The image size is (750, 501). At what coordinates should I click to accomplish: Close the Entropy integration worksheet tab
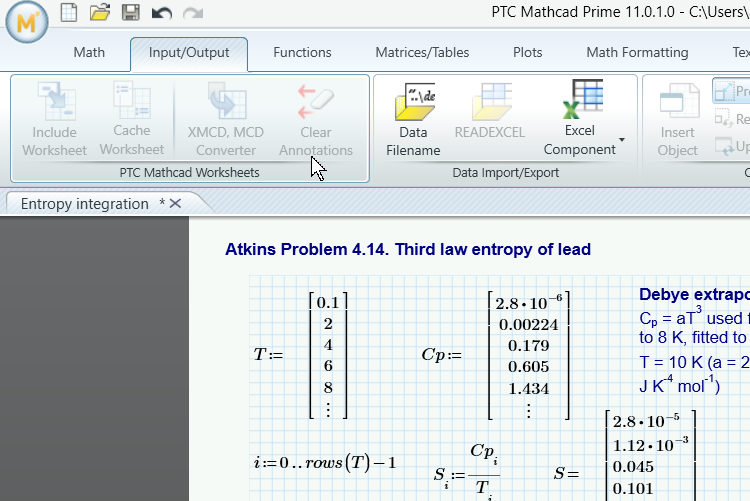[175, 203]
